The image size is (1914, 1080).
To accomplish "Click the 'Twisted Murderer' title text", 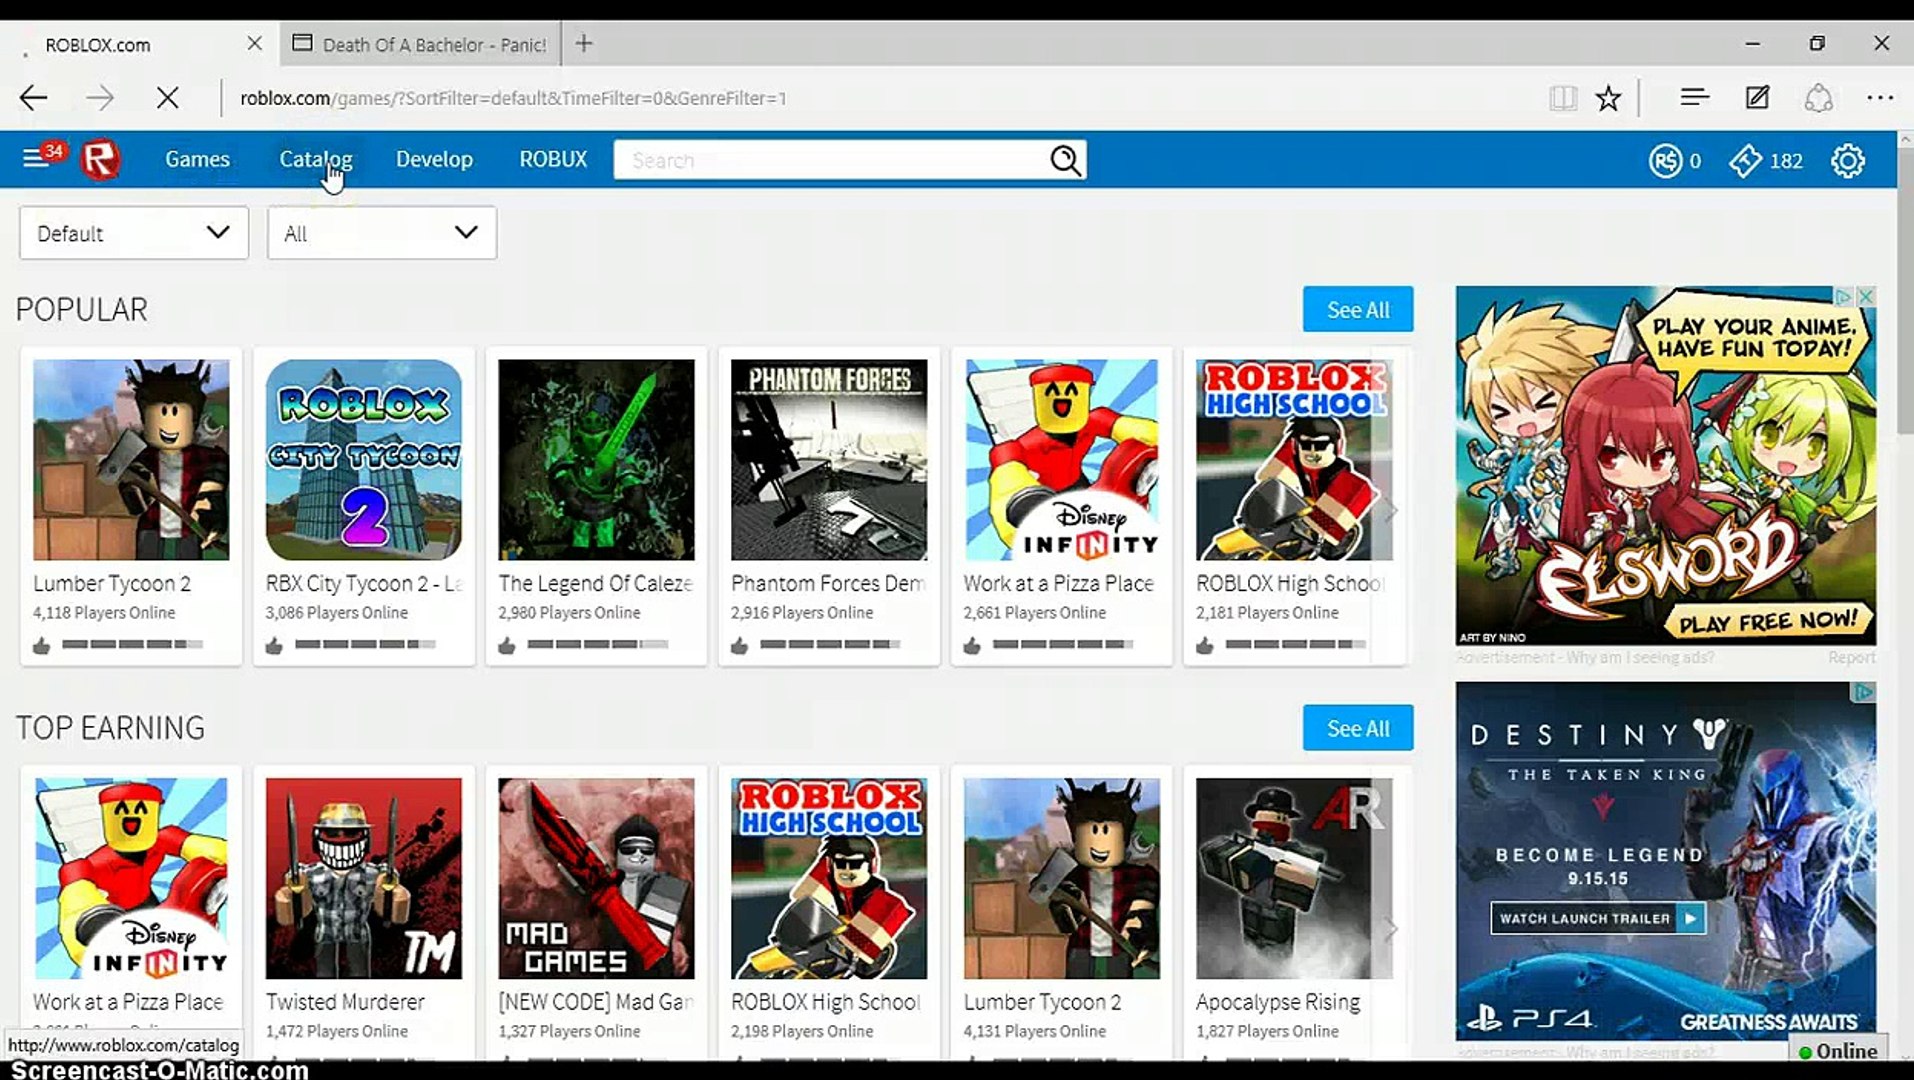I will point(345,1002).
